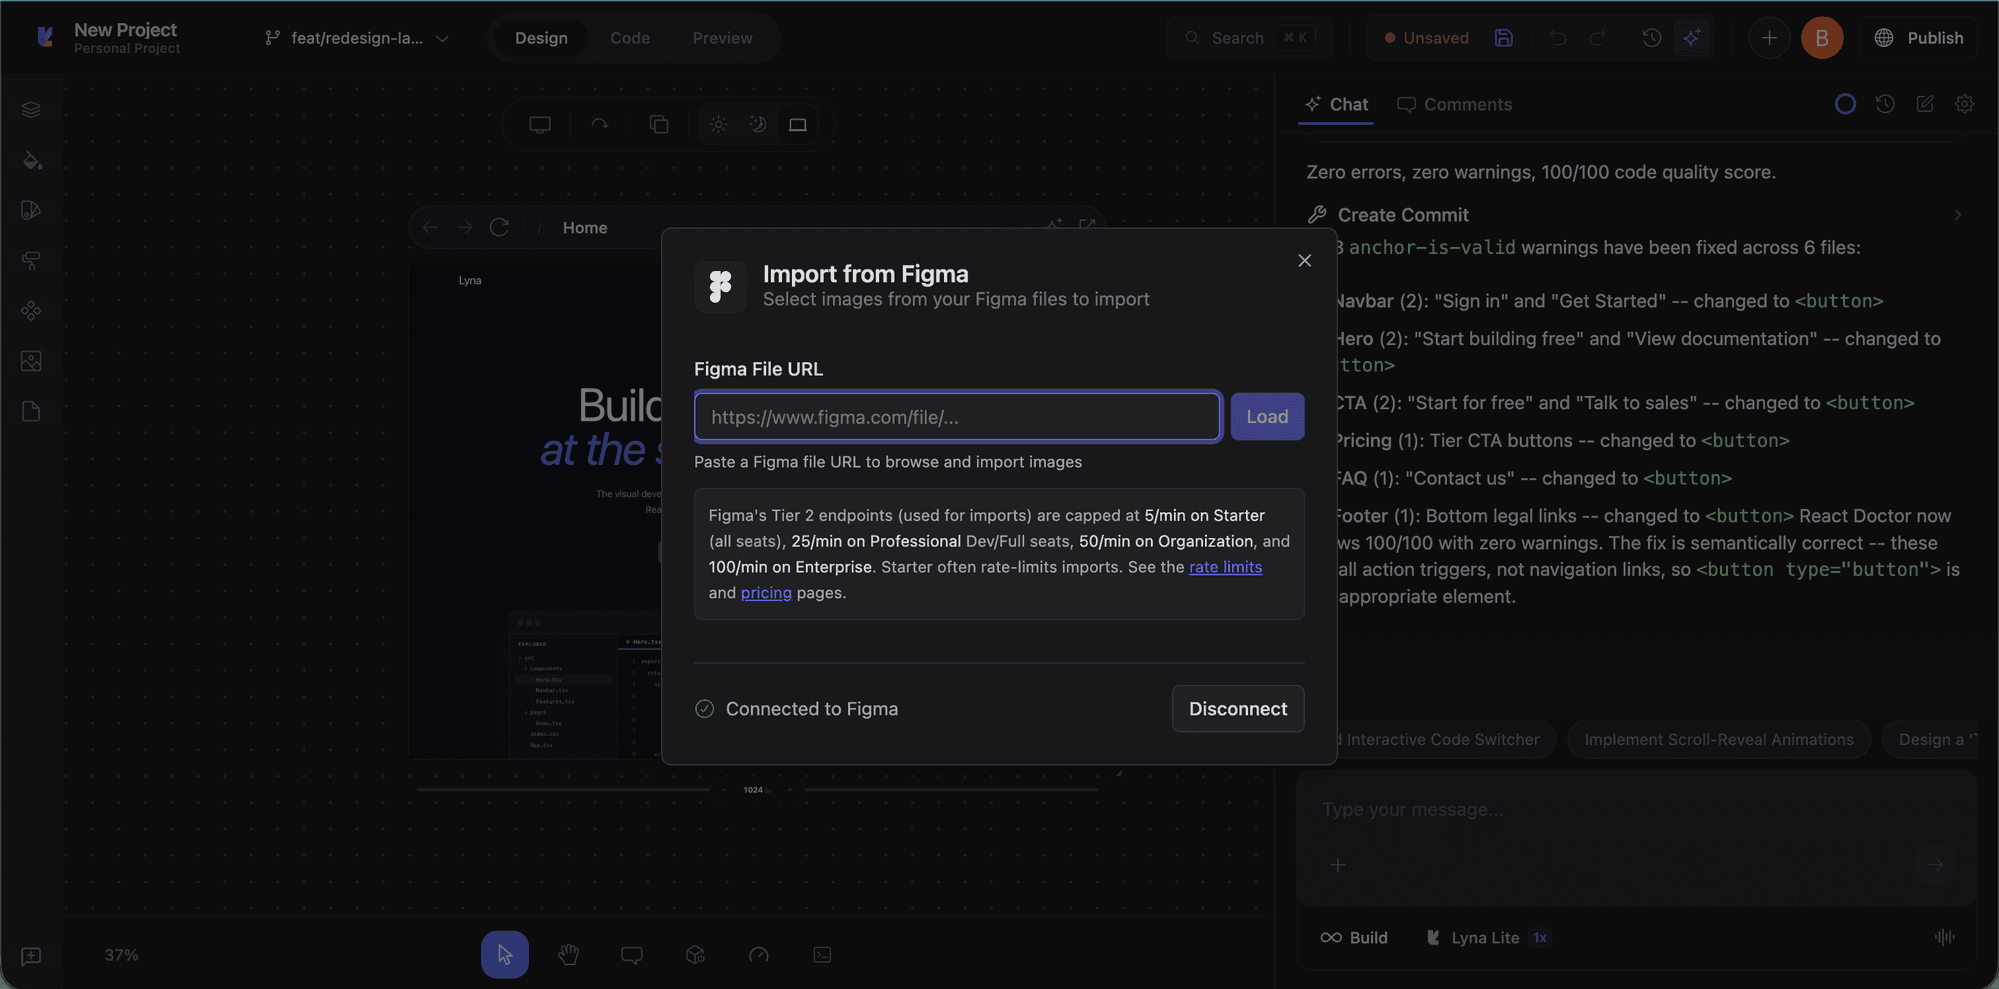Click the Load button for Figma URL
The height and width of the screenshot is (989, 1999).
click(x=1267, y=416)
